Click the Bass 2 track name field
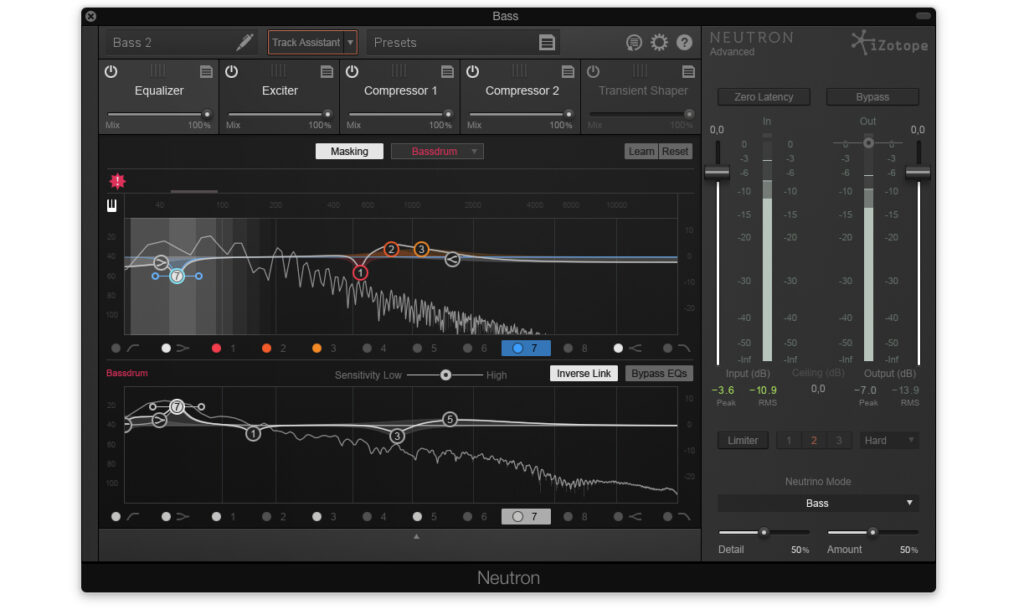The width and height of the screenshot is (1024, 615). [182, 42]
